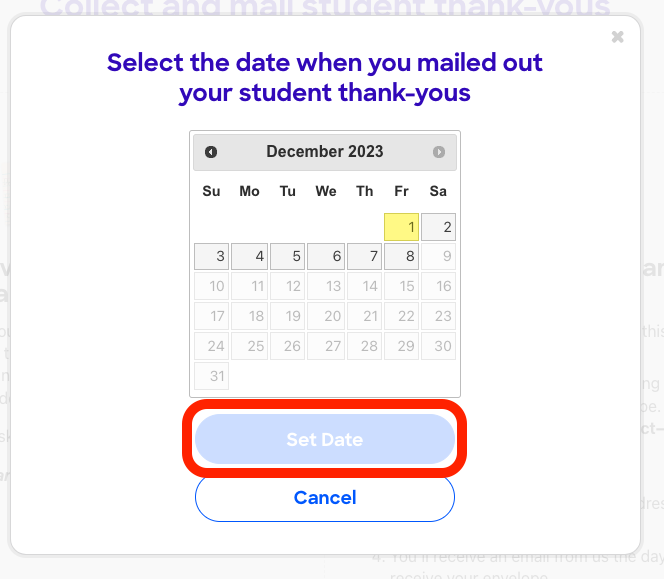664x579 pixels.
Task: Click the December 17 date cell
Action: pos(212,317)
